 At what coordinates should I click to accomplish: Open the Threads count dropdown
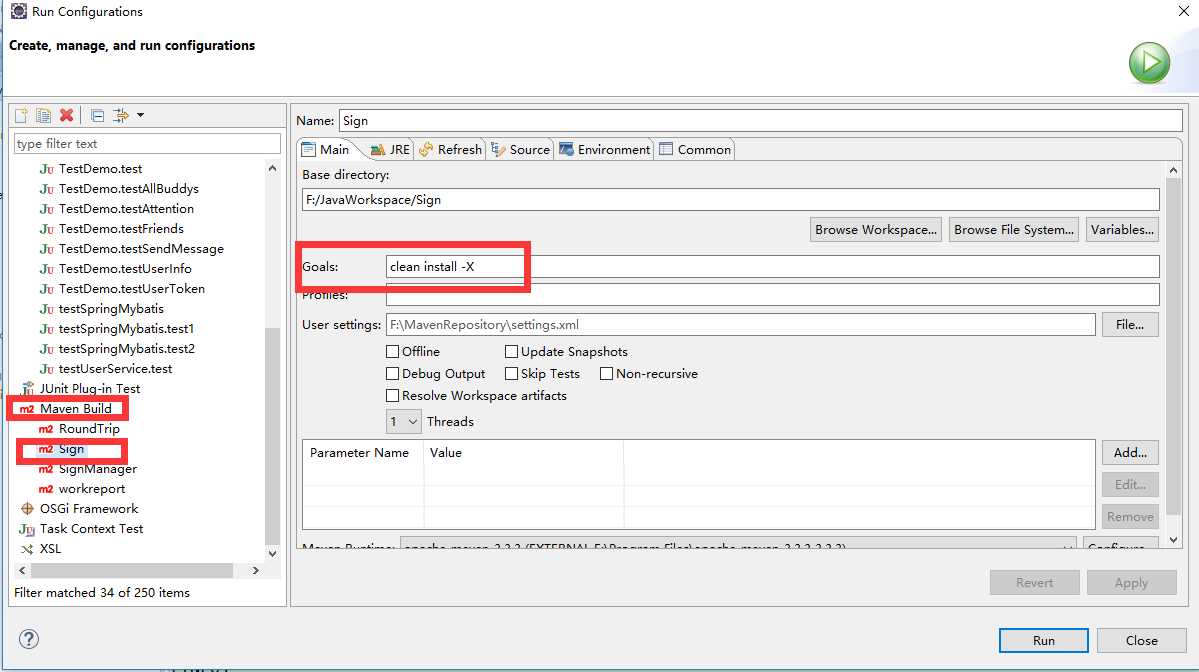click(404, 421)
